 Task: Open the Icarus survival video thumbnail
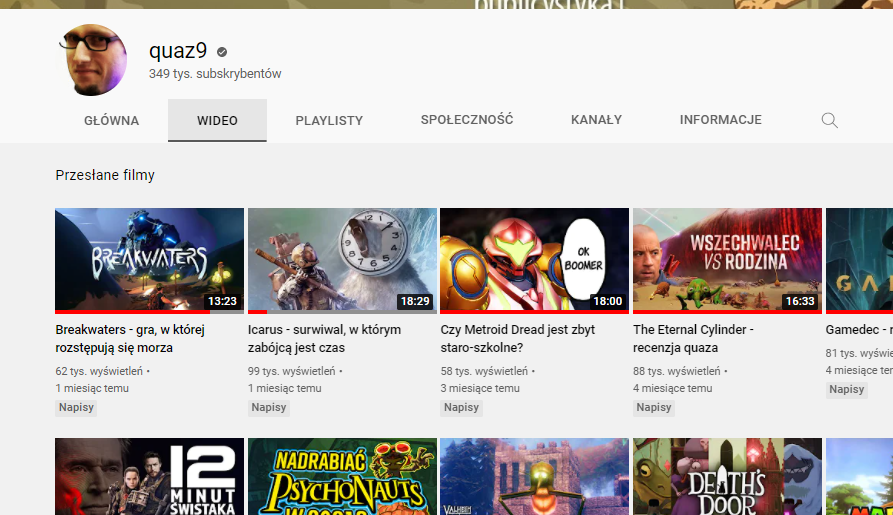pyautogui.click(x=342, y=260)
